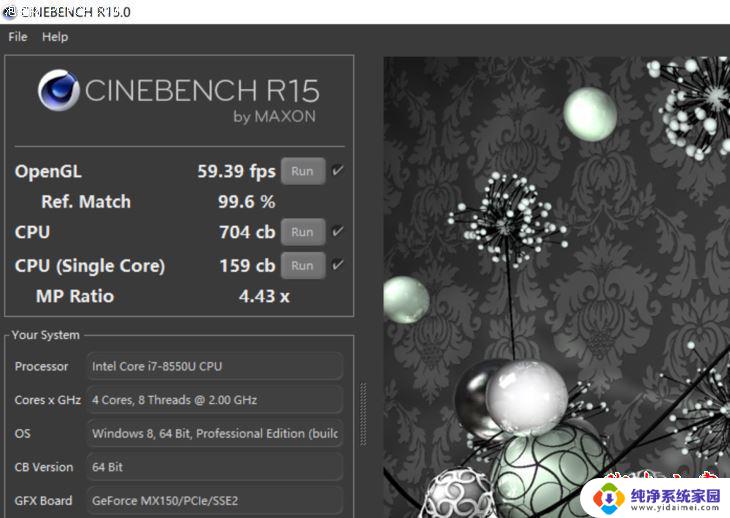Click the OpenGL label

point(48,171)
